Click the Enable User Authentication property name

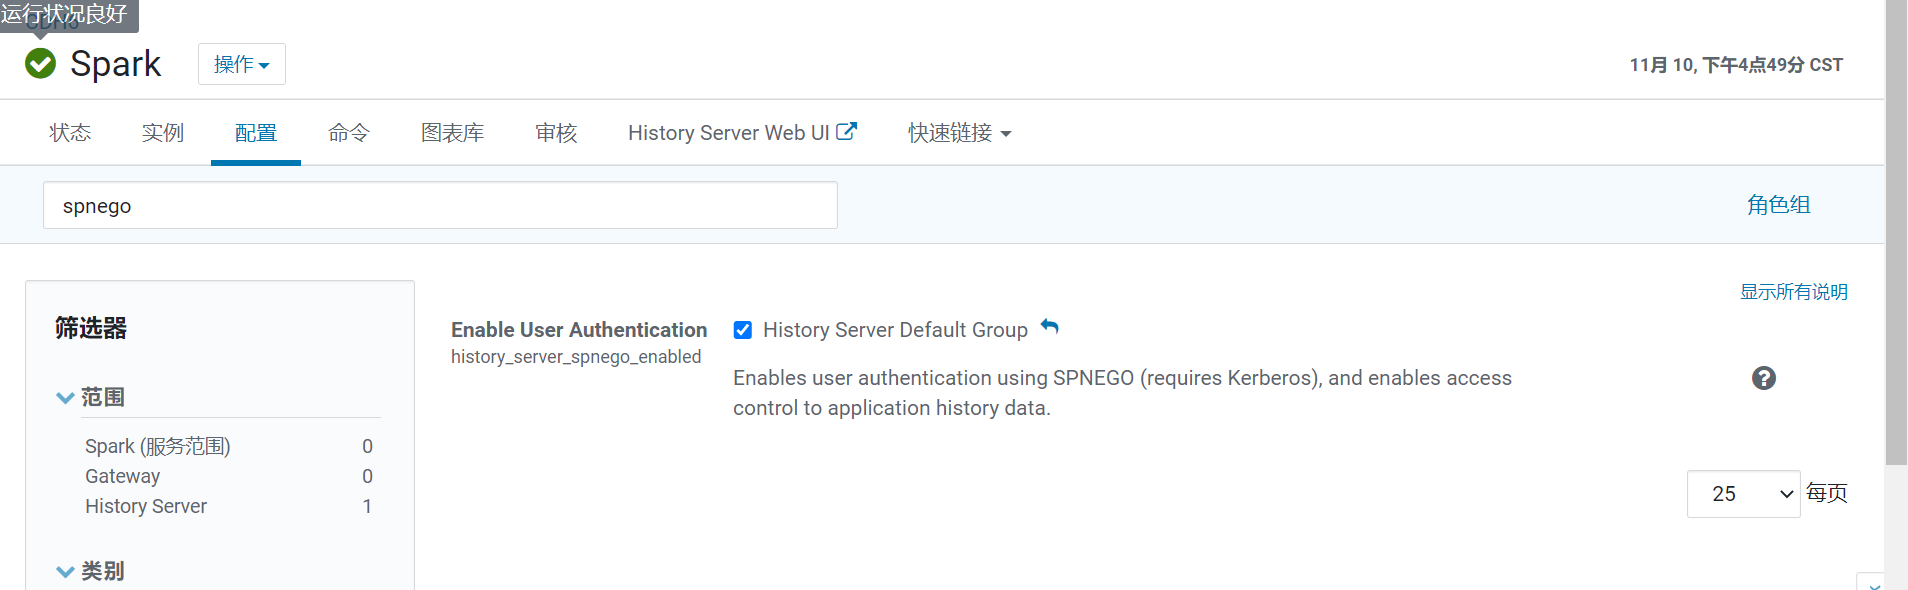tap(579, 330)
